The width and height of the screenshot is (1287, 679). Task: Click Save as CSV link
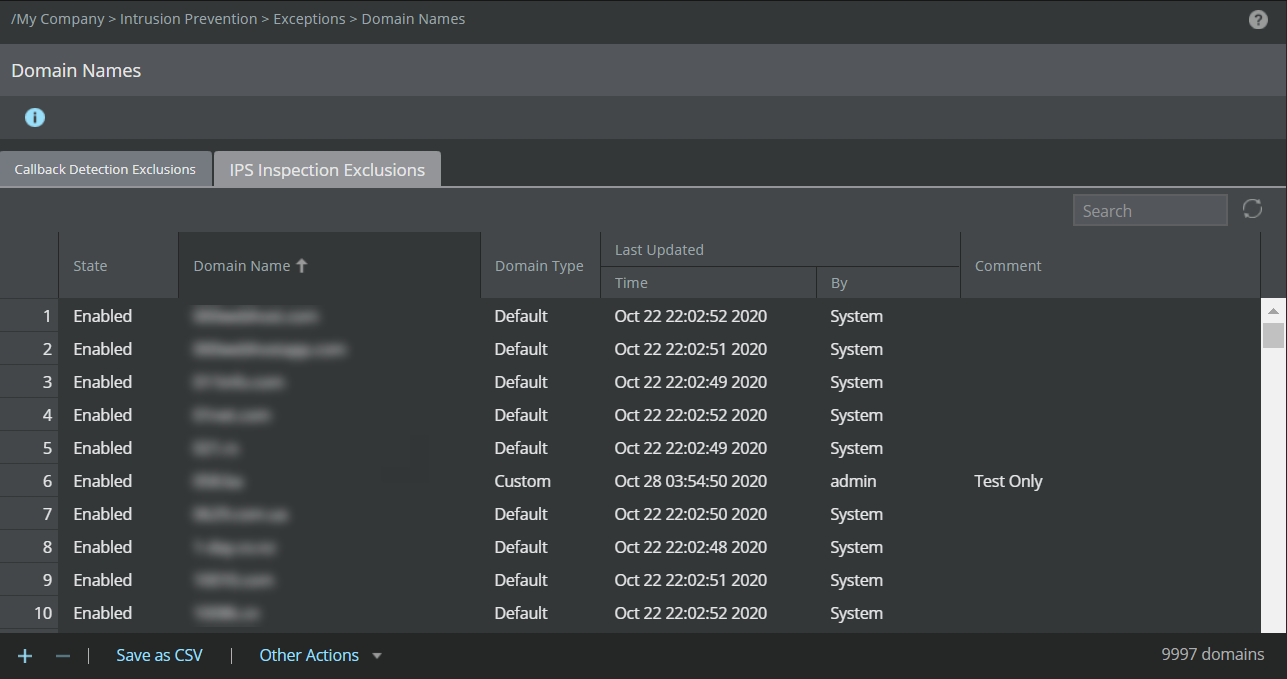(159, 655)
